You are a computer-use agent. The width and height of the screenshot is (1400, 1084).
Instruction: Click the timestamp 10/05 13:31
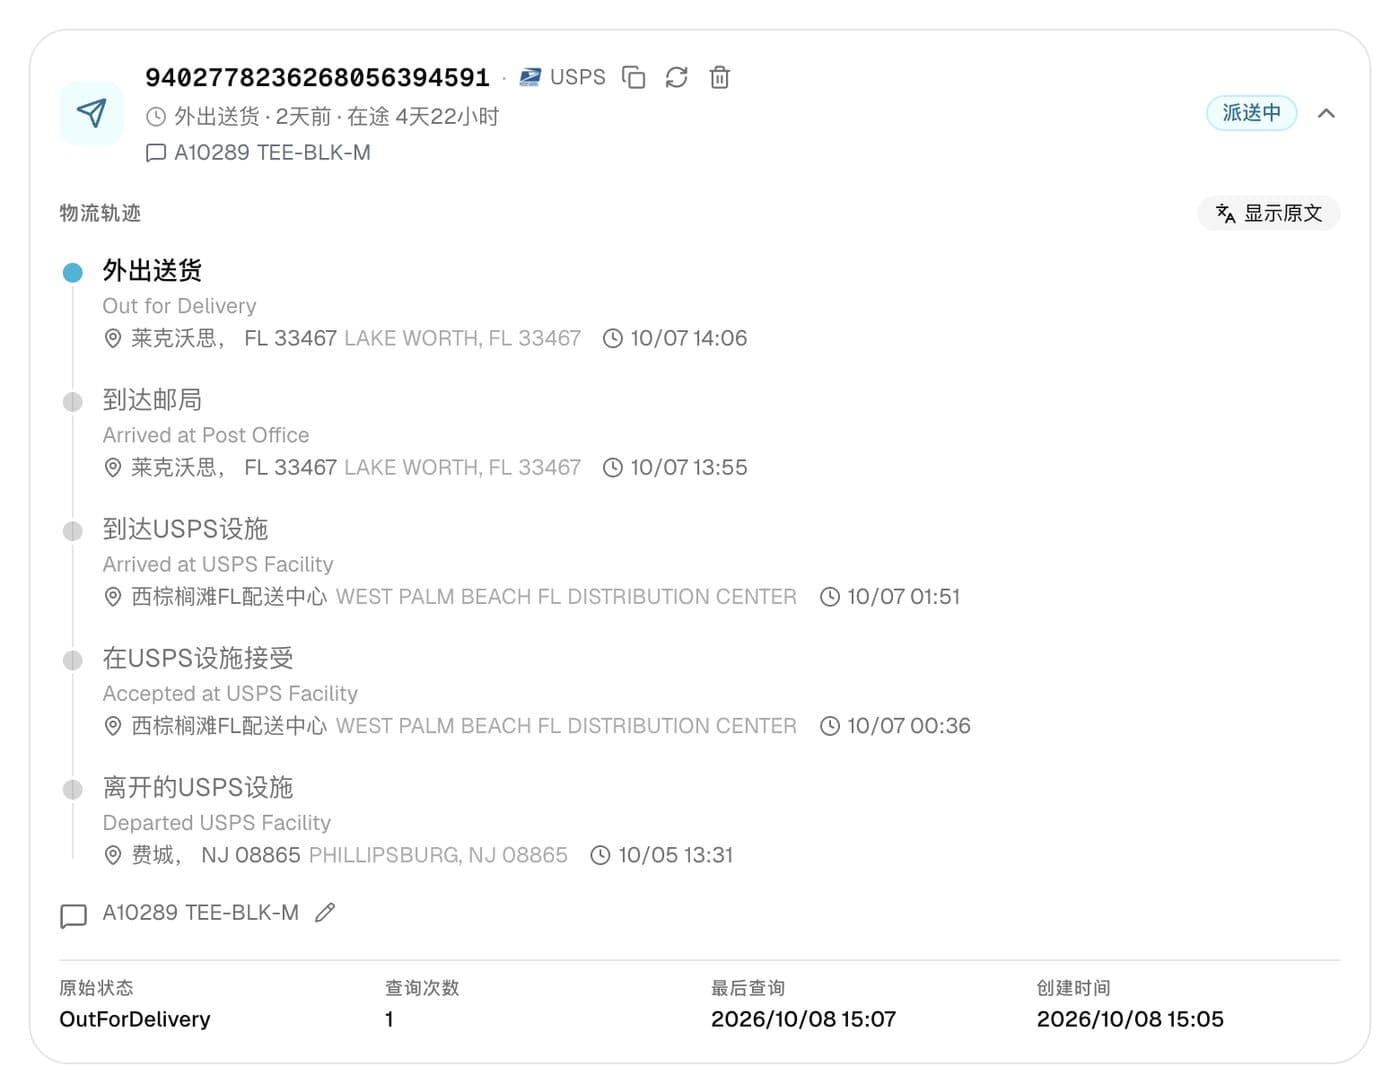pyautogui.click(x=675, y=855)
